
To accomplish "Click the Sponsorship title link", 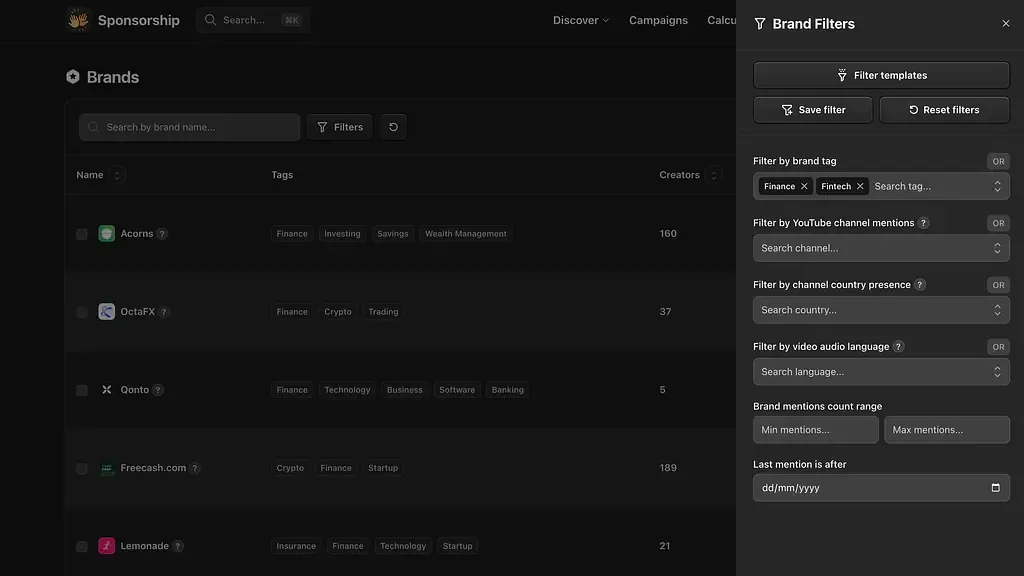I will pos(138,20).
